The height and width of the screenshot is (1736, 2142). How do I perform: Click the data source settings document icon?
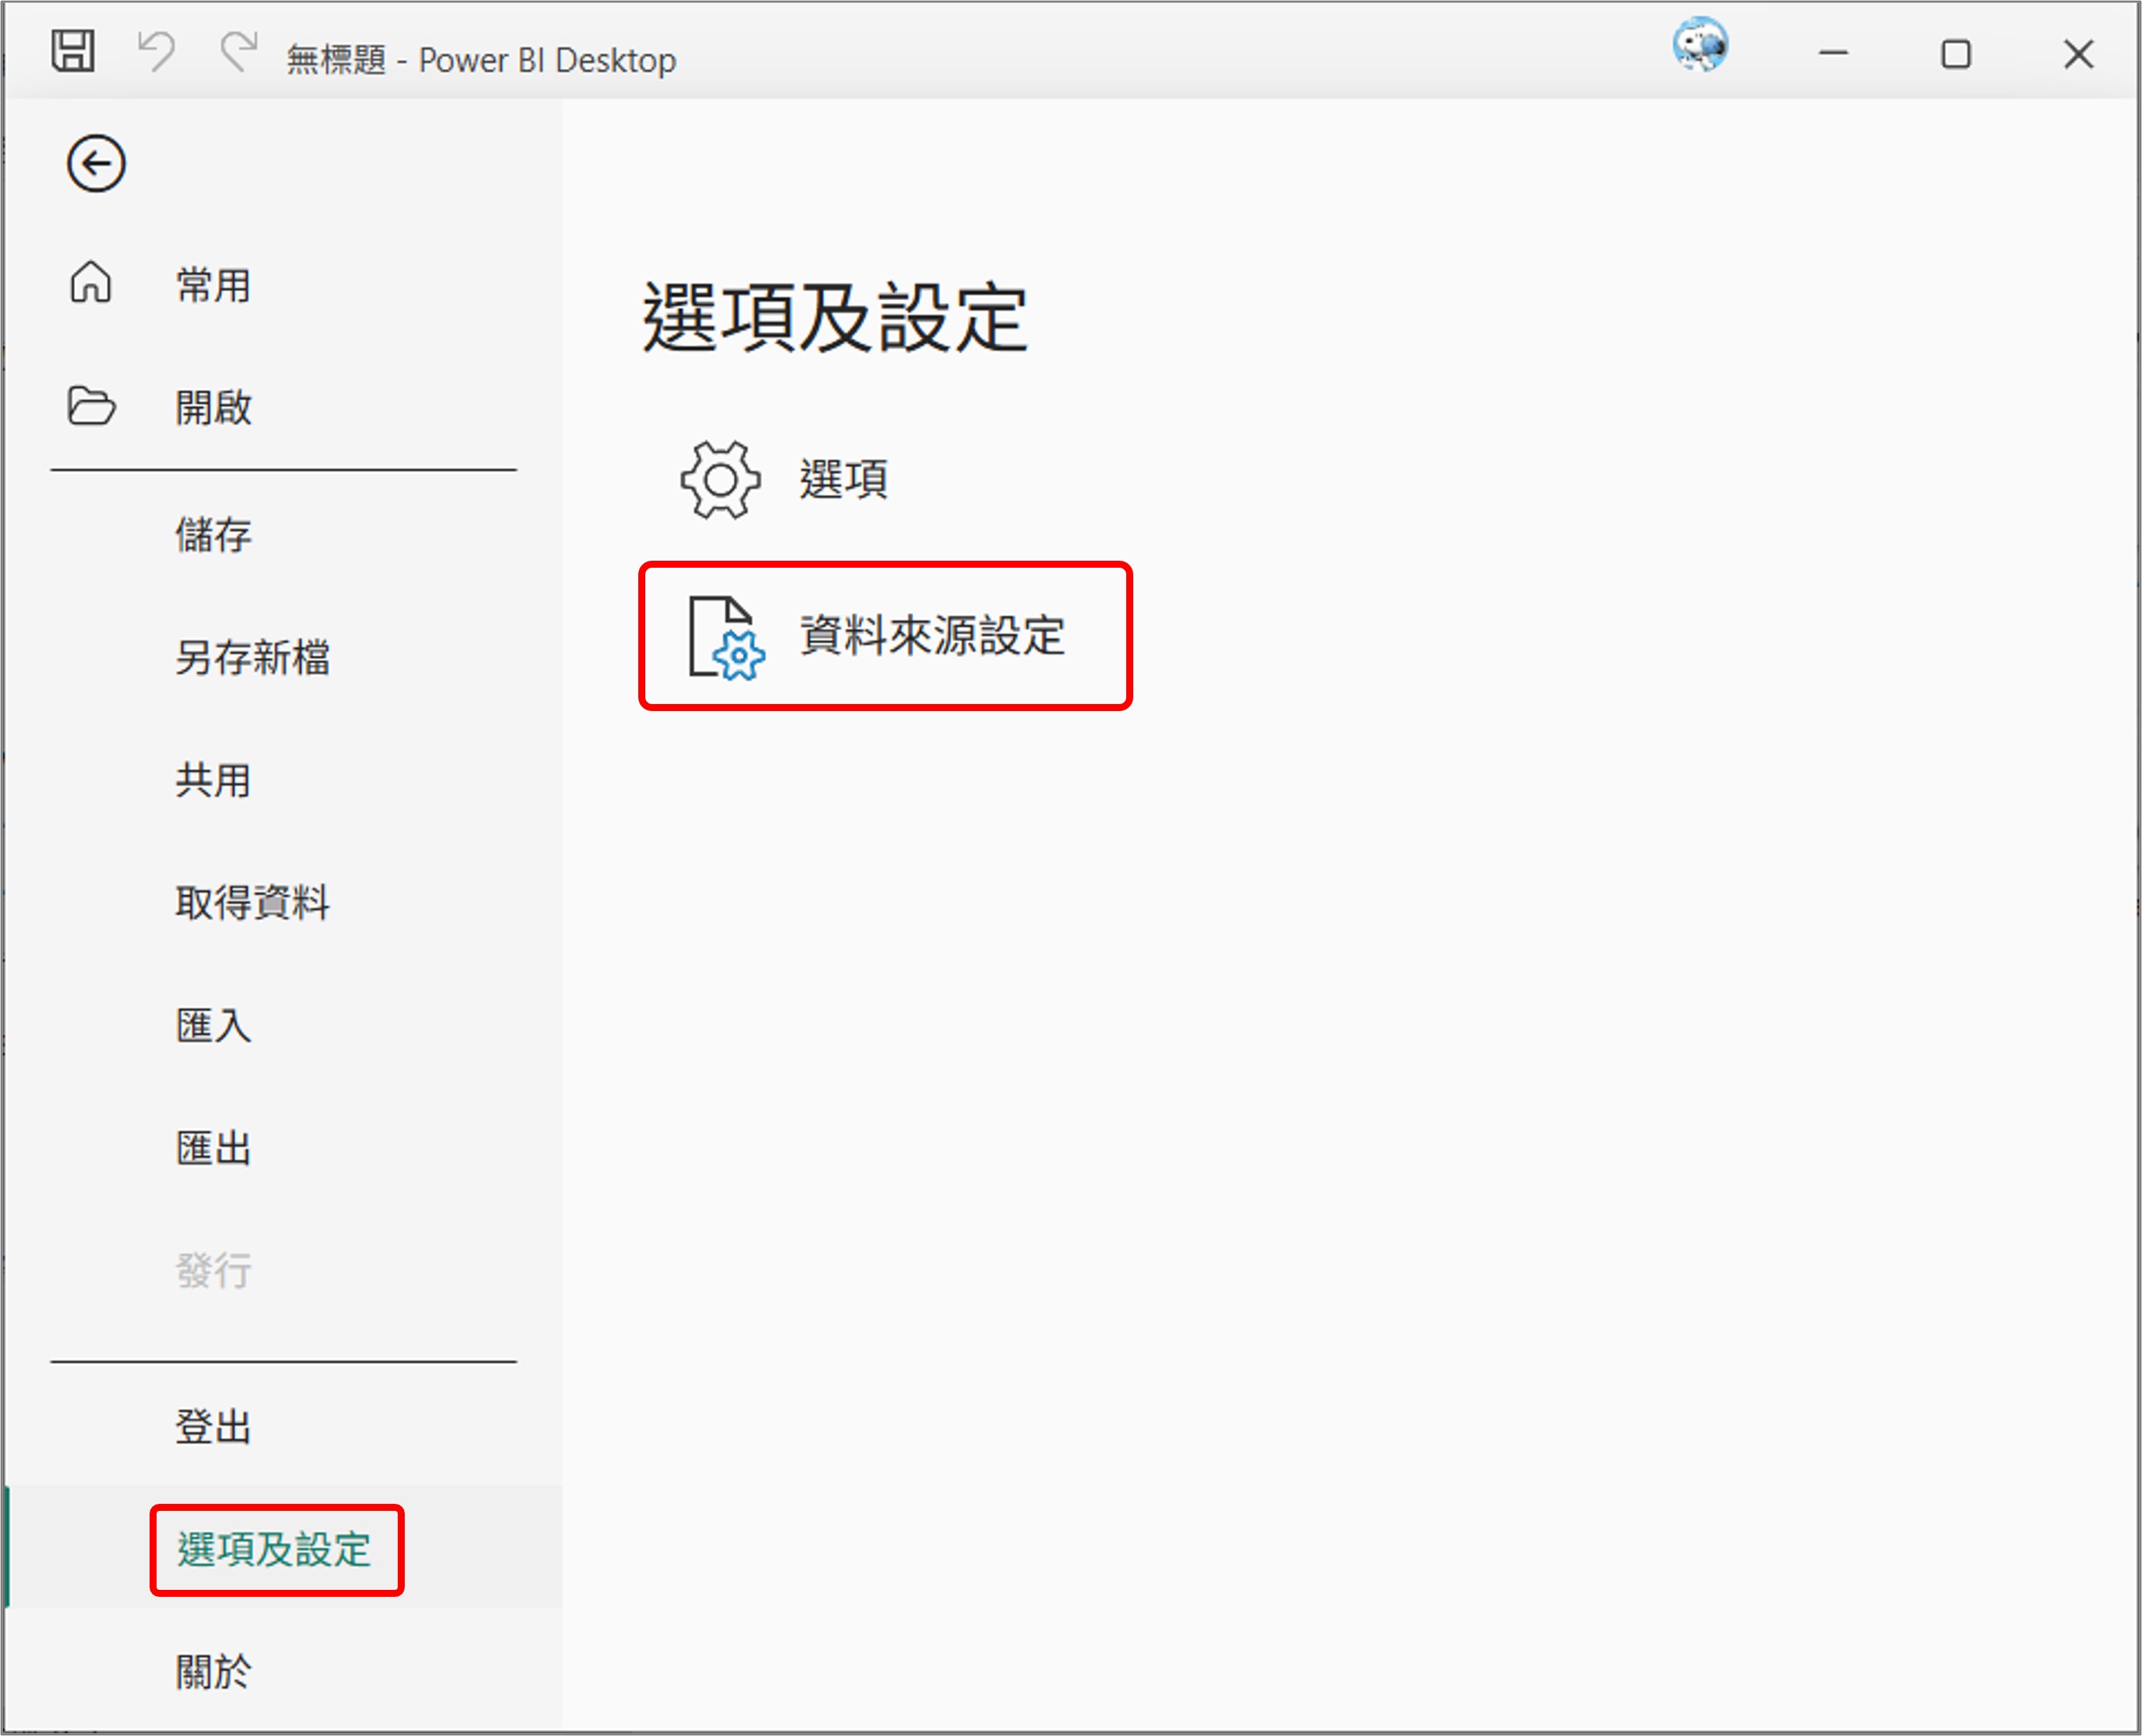click(x=727, y=638)
